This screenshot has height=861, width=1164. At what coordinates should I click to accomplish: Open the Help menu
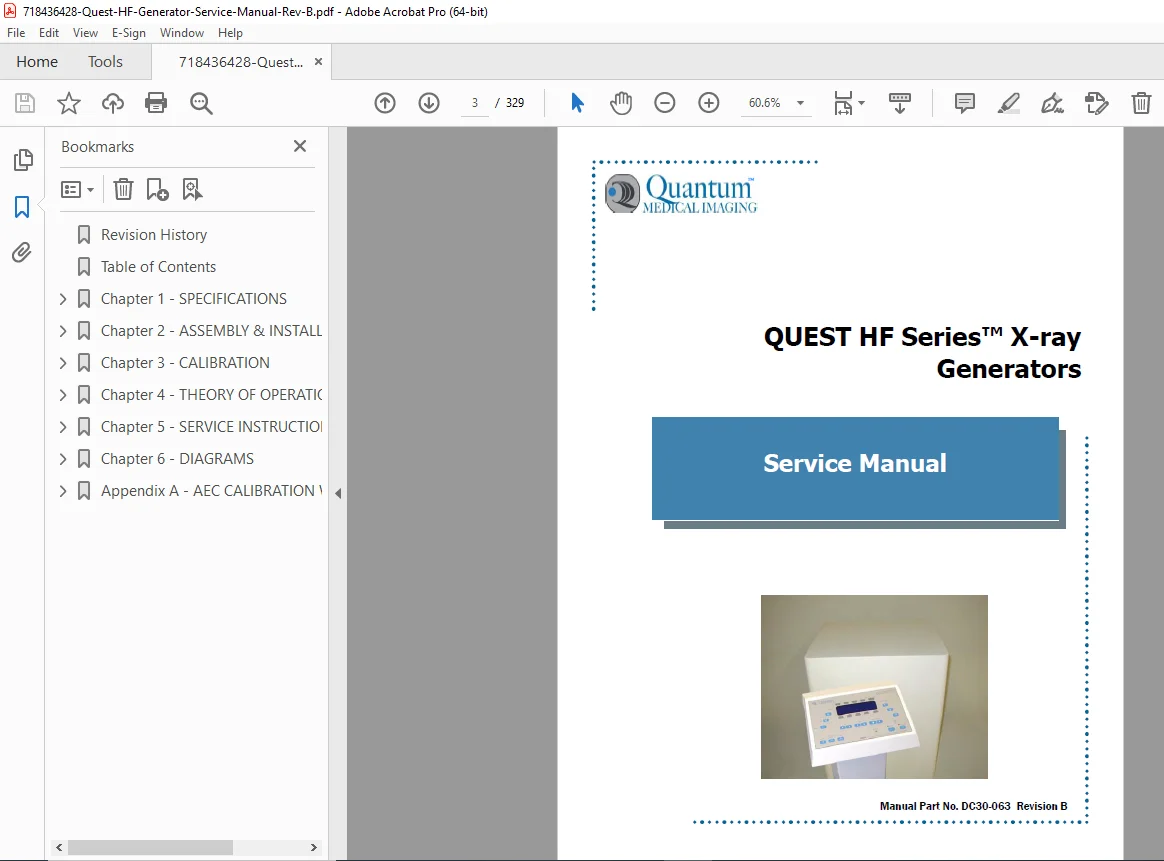[x=230, y=33]
